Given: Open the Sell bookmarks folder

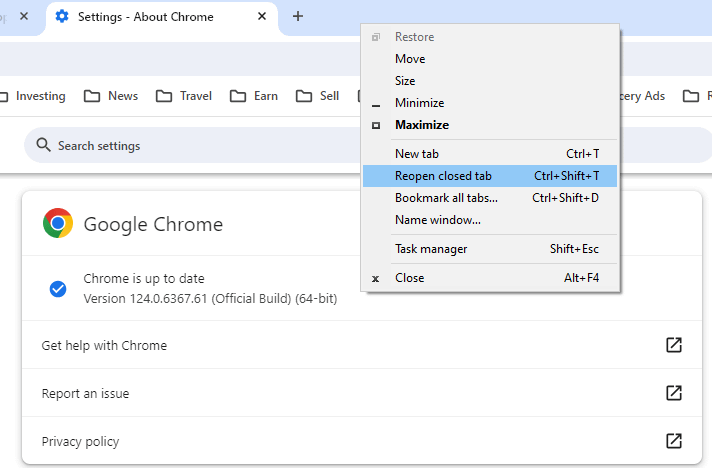Looking at the screenshot, I should 317,96.
